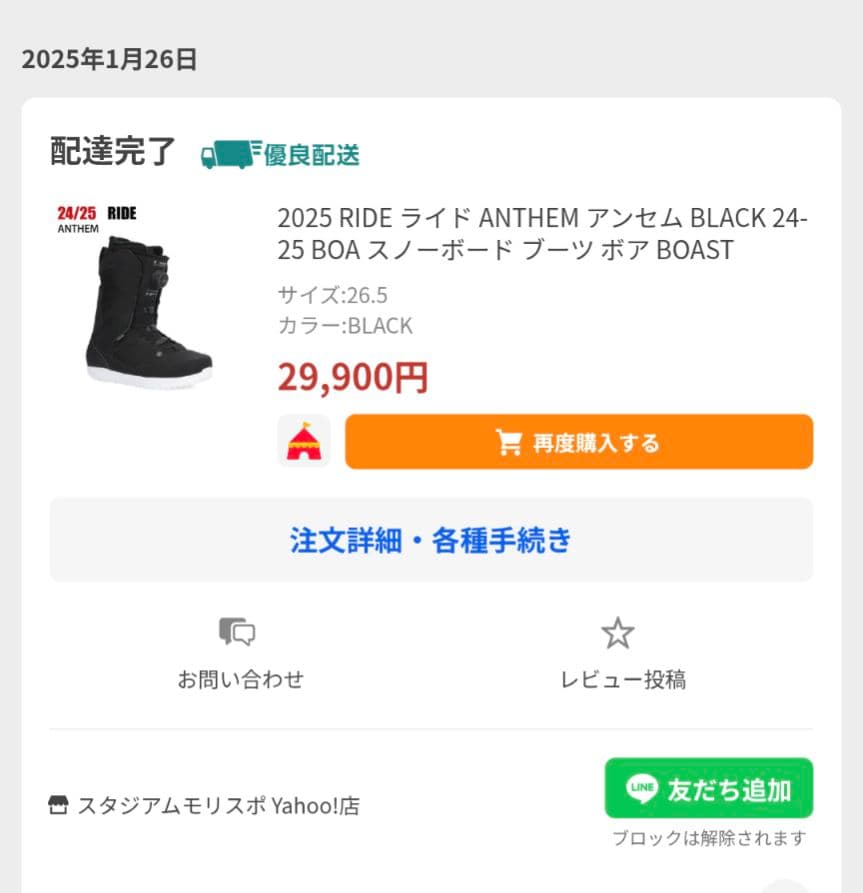
Task: Click the star icon above レビュー投稿
Action: pos(618,631)
